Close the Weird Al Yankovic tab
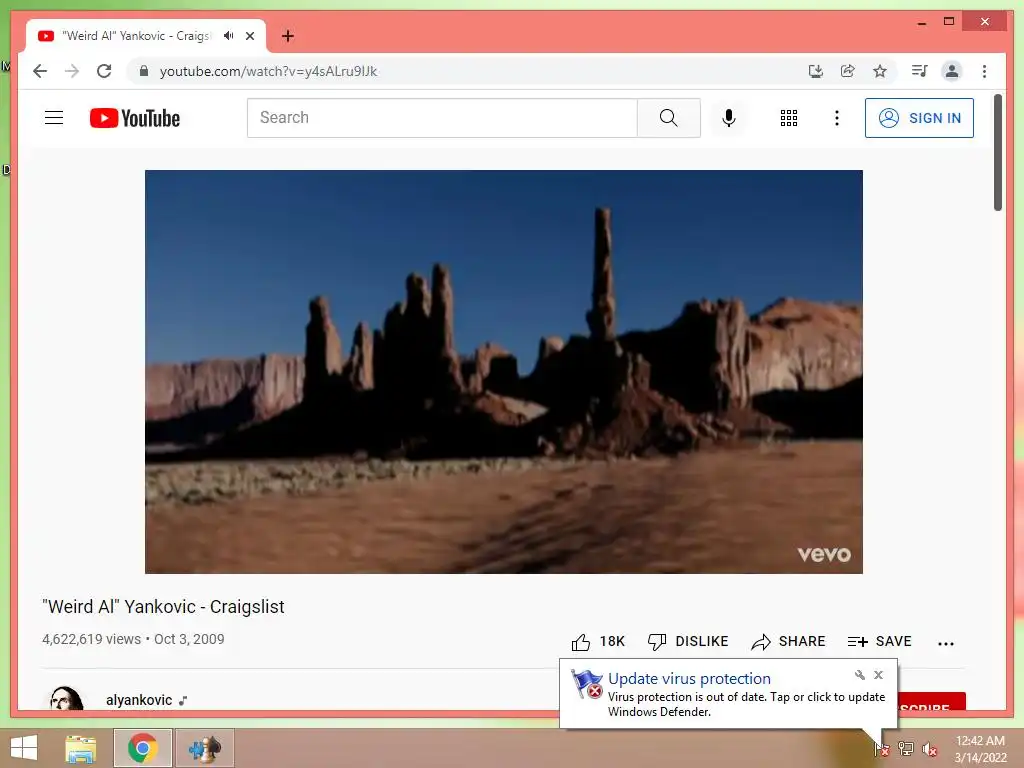1024x768 pixels. point(250,36)
